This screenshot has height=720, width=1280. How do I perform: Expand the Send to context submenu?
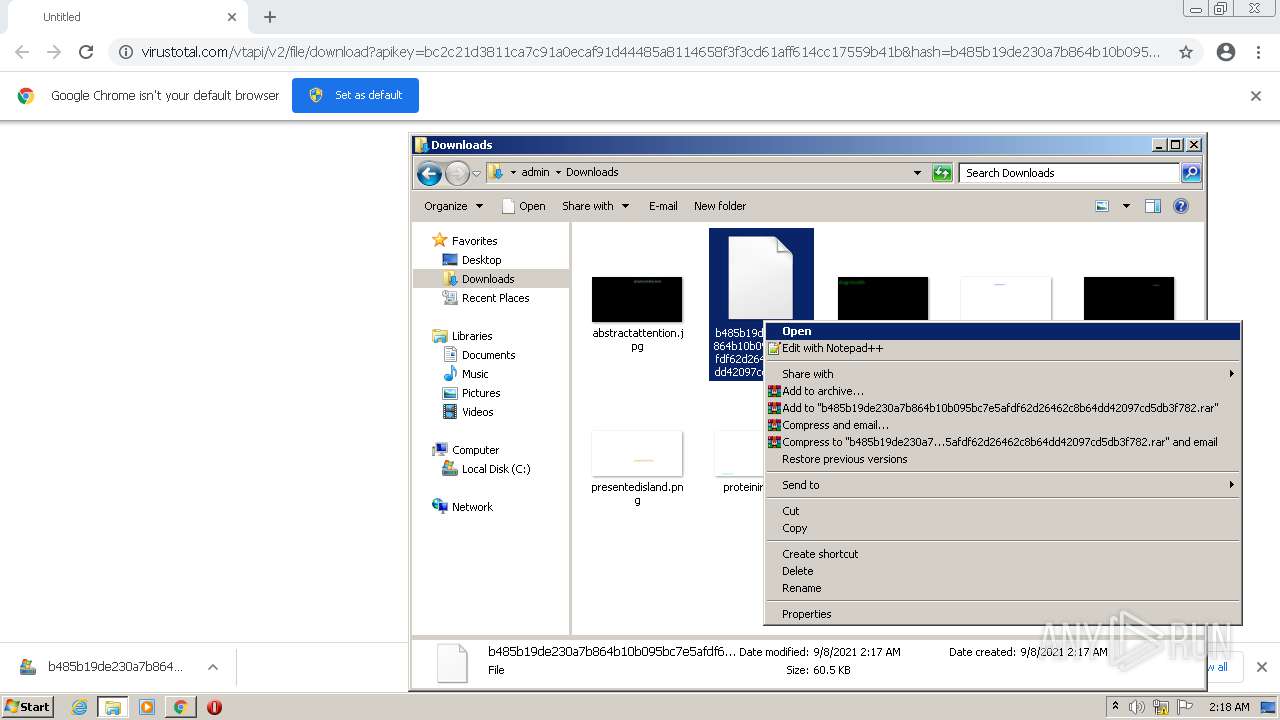pos(1002,485)
